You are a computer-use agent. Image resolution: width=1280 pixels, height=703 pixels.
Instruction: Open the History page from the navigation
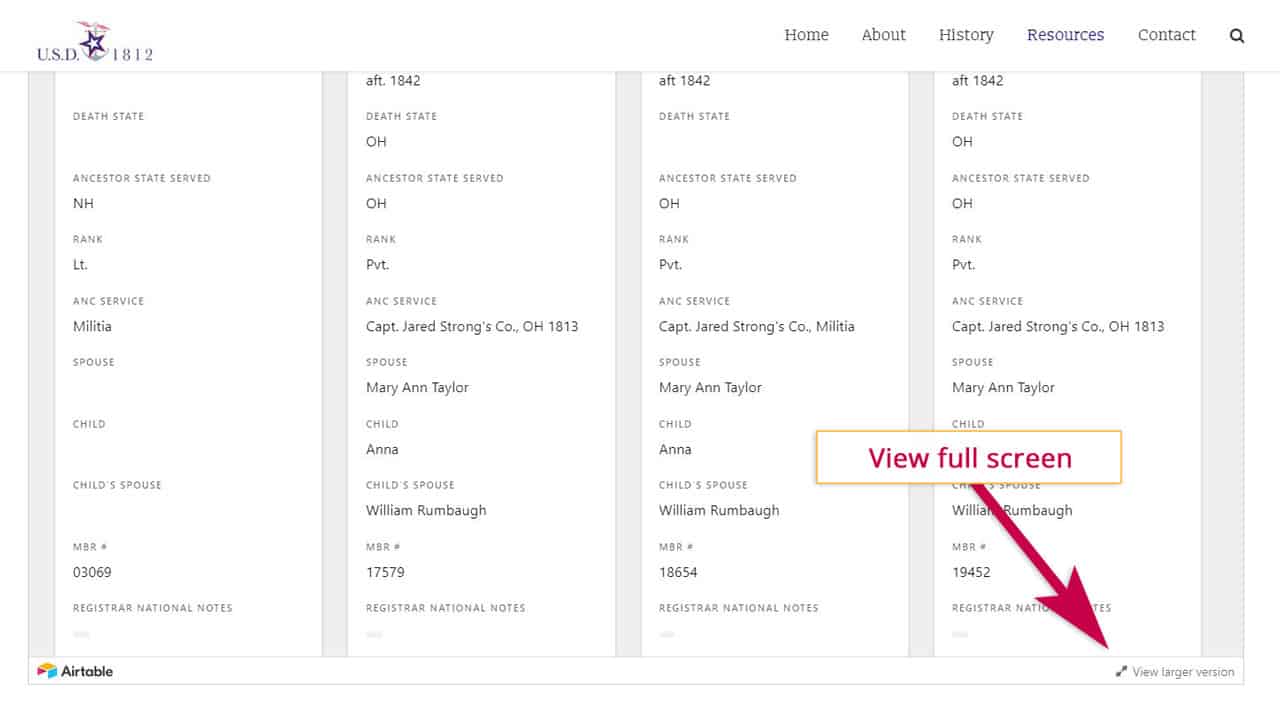965,35
